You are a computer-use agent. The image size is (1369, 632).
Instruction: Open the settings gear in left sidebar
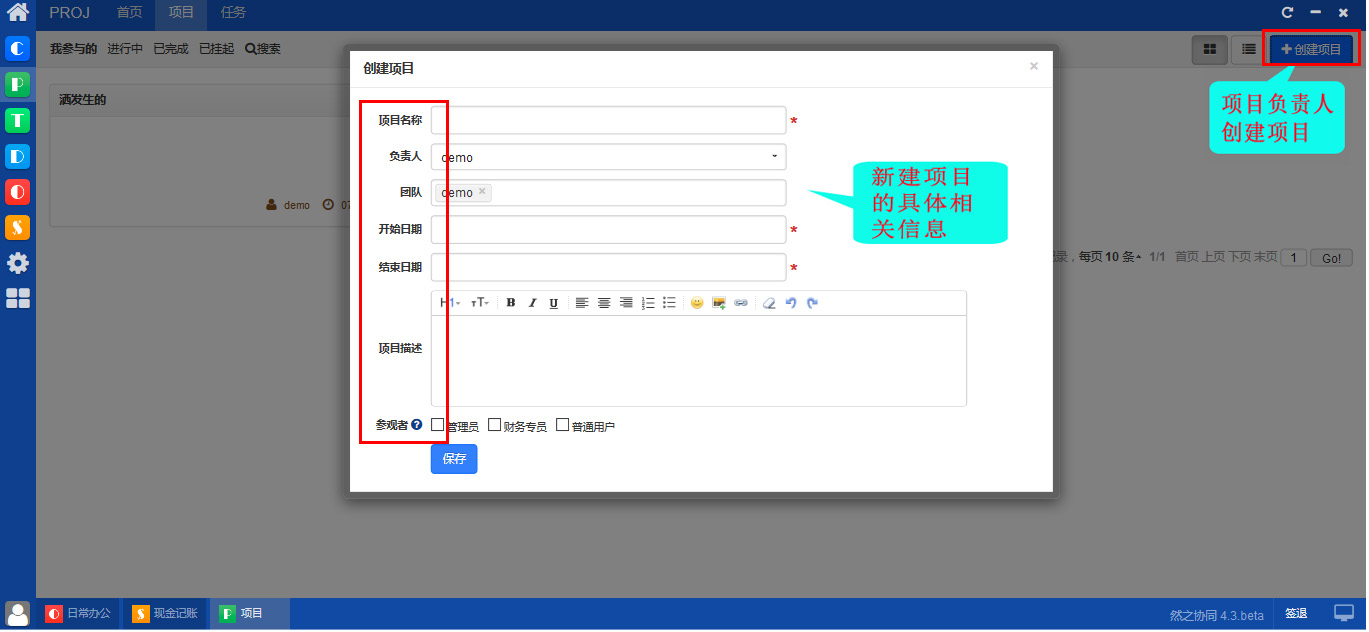tap(18, 263)
